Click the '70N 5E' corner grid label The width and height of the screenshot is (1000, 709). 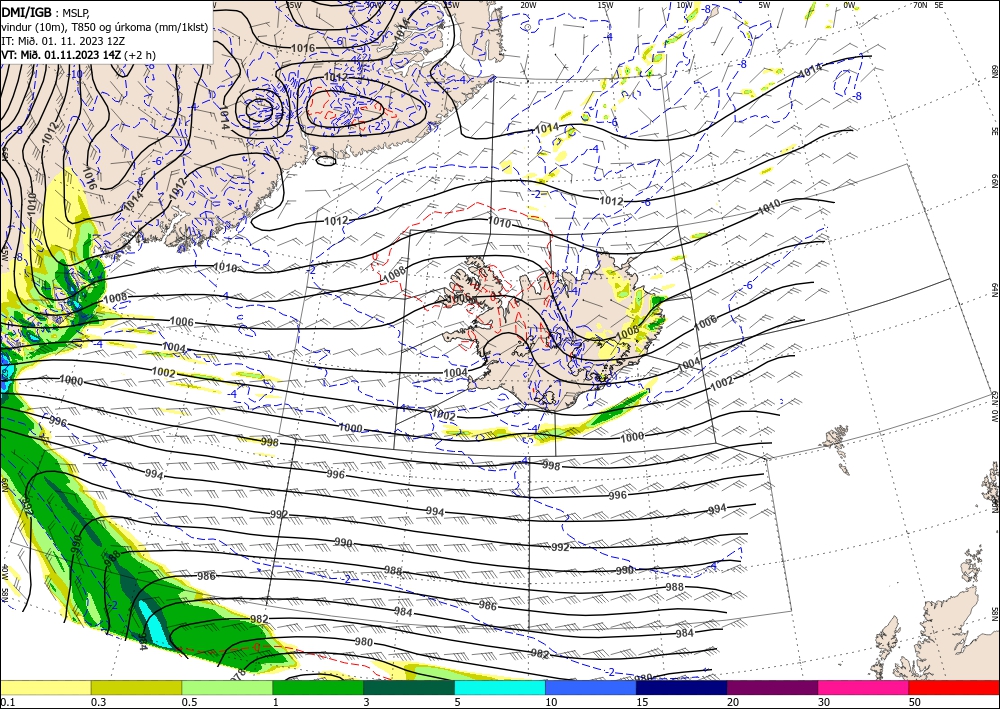pyautogui.click(x=928, y=5)
